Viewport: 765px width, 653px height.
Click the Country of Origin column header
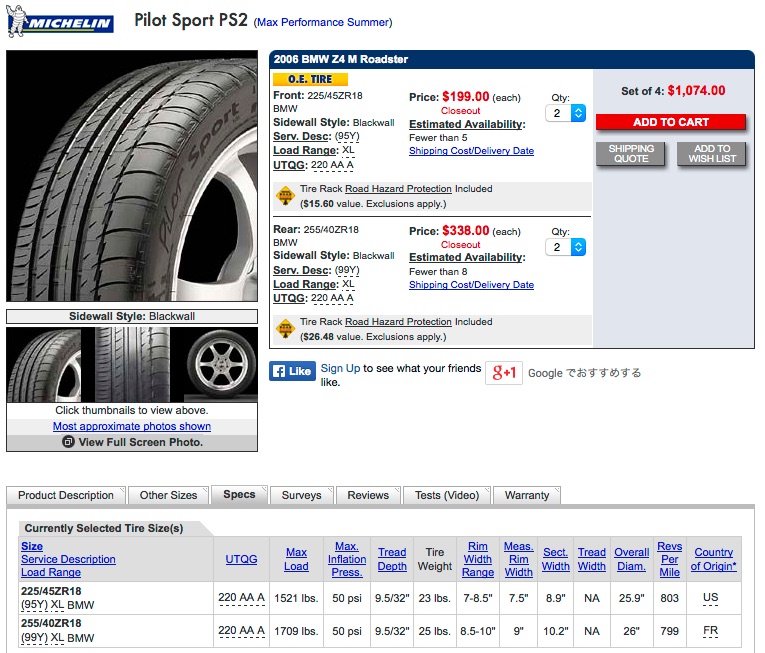tap(713, 559)
